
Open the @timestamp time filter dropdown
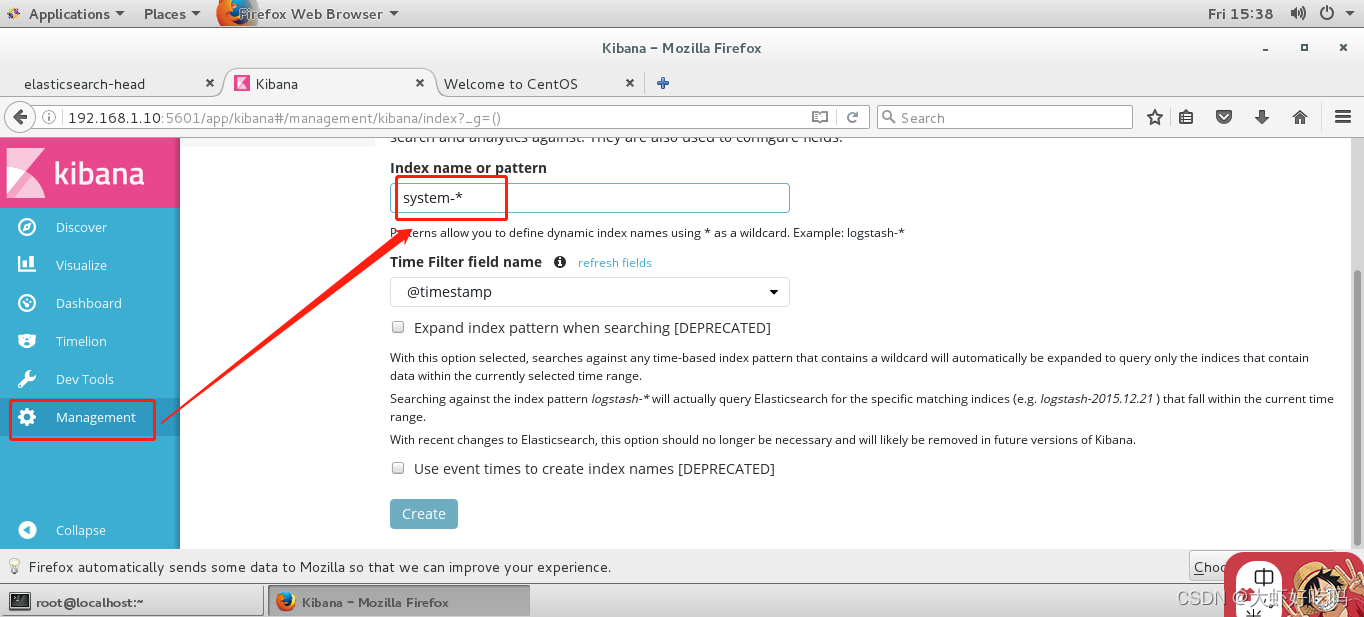pos(589,292)
